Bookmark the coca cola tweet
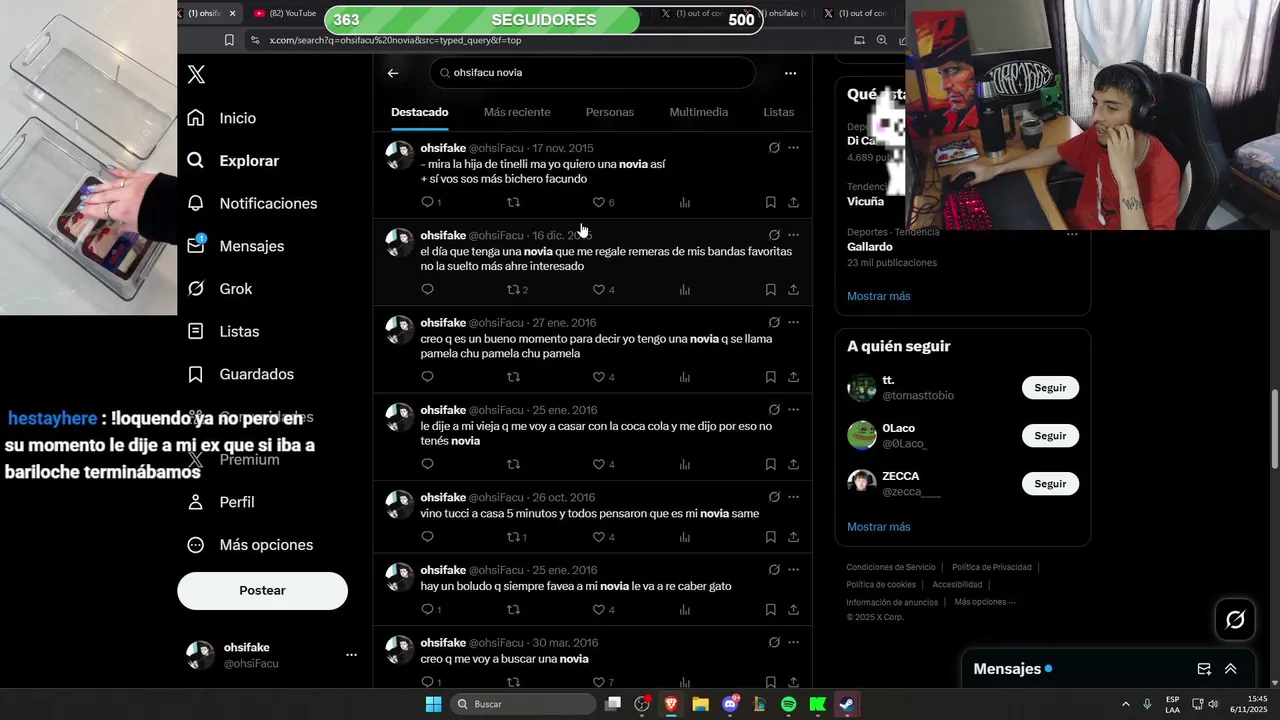This screenshot has height=720, width=1280. pyautogui.click(x=770, y=464)
